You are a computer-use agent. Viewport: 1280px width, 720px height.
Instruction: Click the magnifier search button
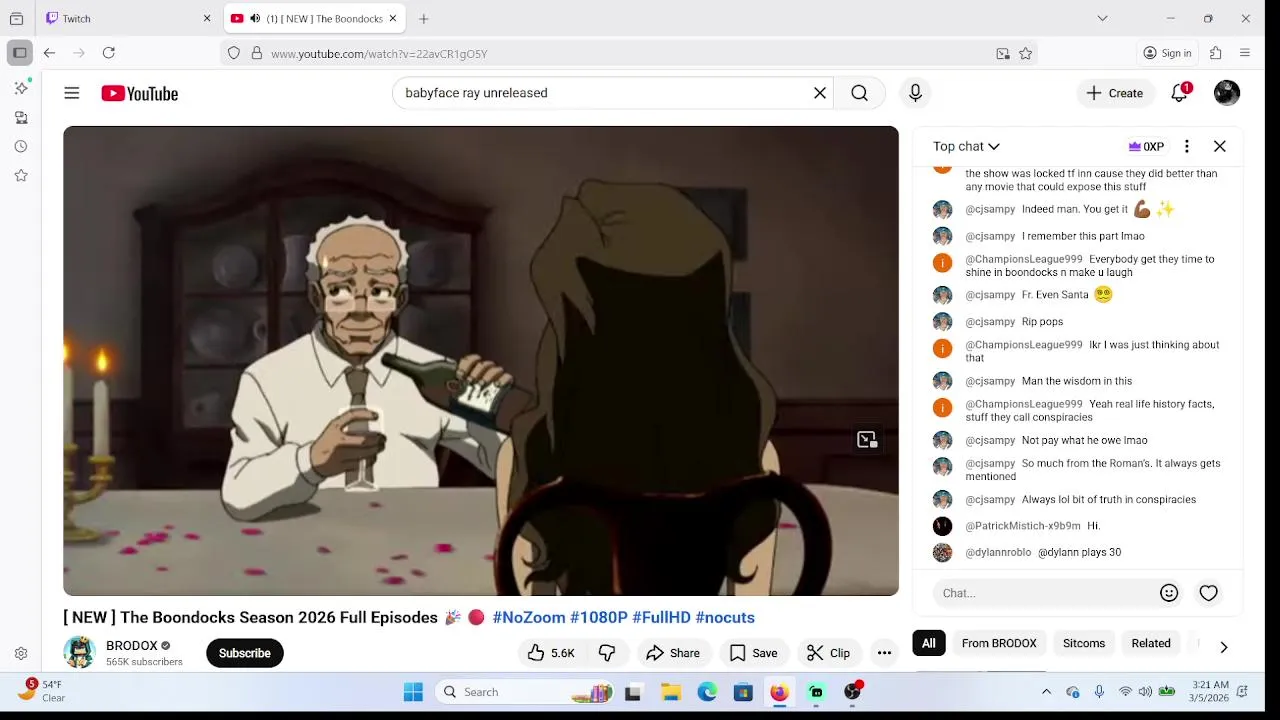pos(859,93)
